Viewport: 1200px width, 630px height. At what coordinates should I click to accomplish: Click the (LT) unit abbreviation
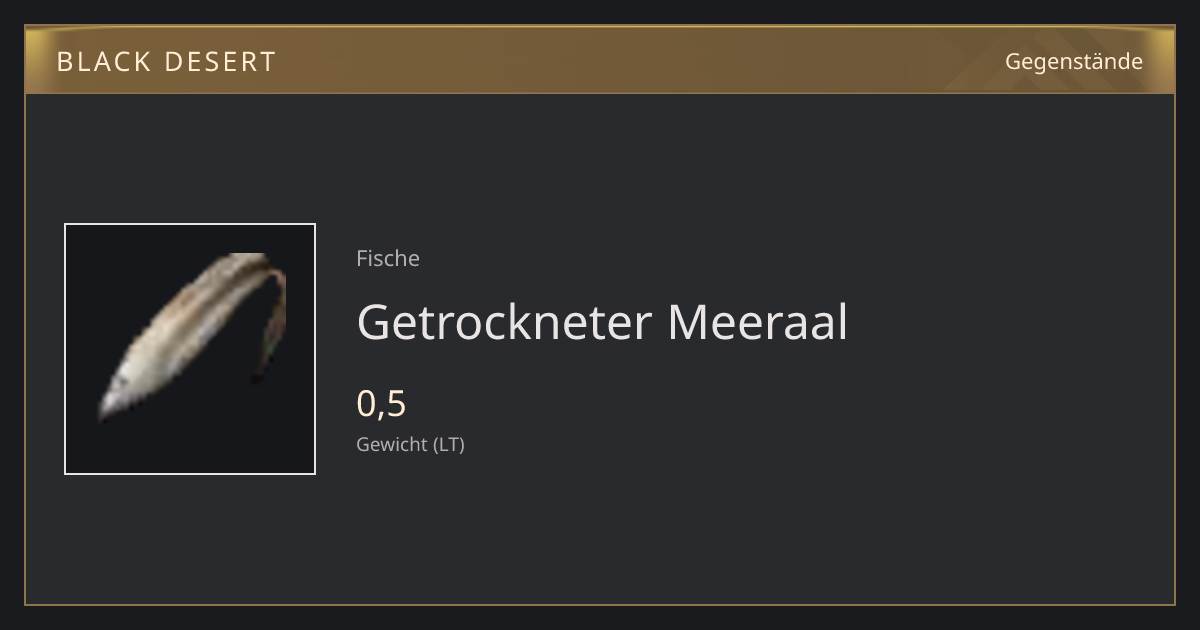click(449, 445)
